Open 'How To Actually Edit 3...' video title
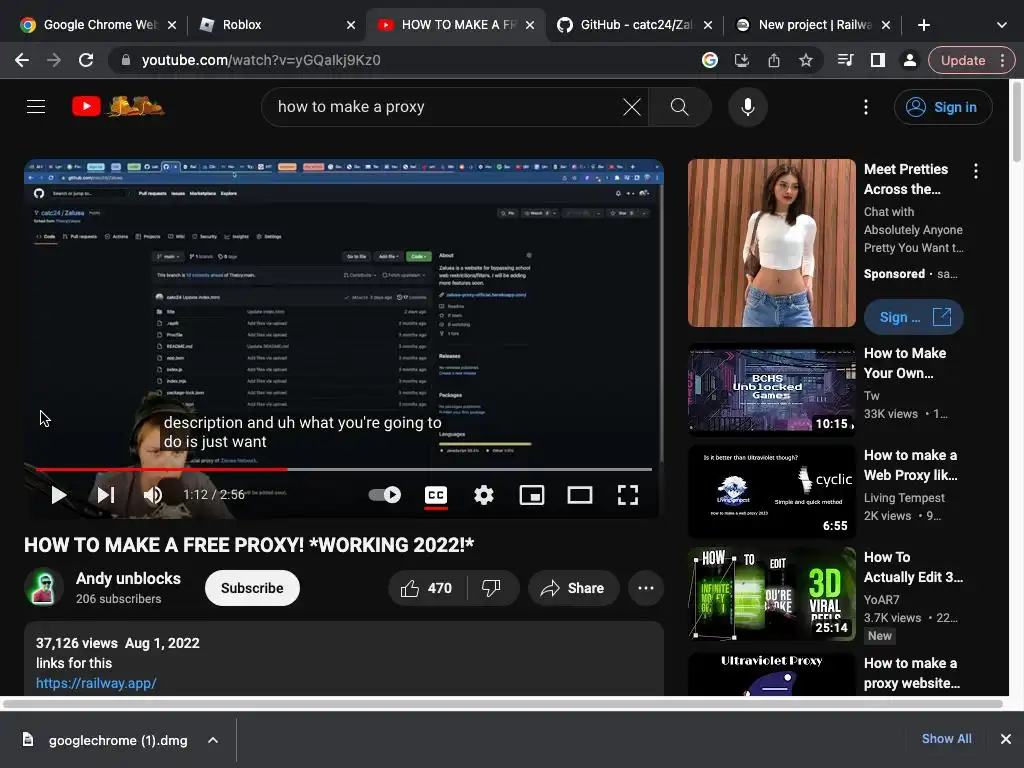The width and height of the screenshot is (1024, 768). [914, 567]
